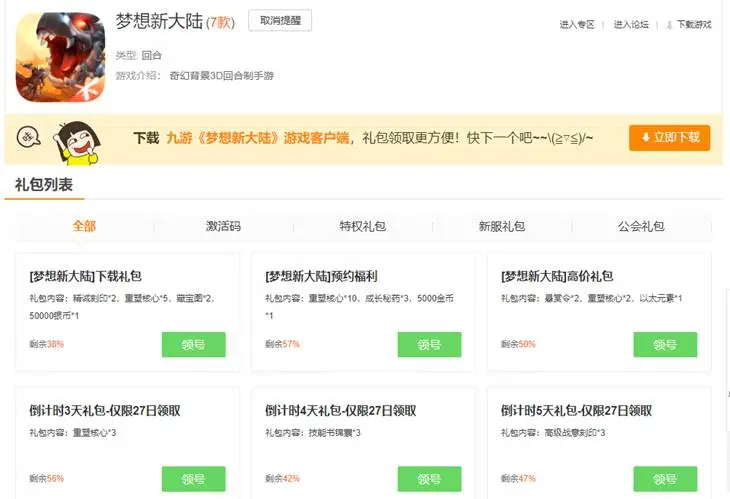Click the 剩余47% remaining label
Image resolution: width=730 pixels, height=499 pixels.
(518, 478)
